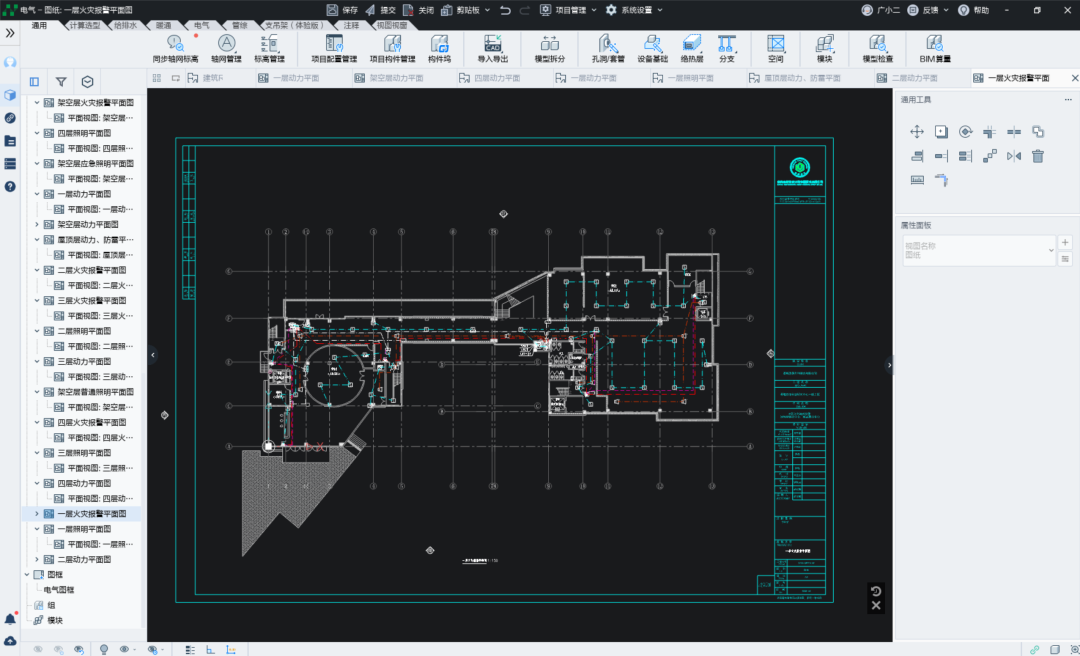Image resolution: width=1080 pixels, height=656 pixels.
Task: Switch to the 计算选型 ribbon tab
Action: (85, 25)
